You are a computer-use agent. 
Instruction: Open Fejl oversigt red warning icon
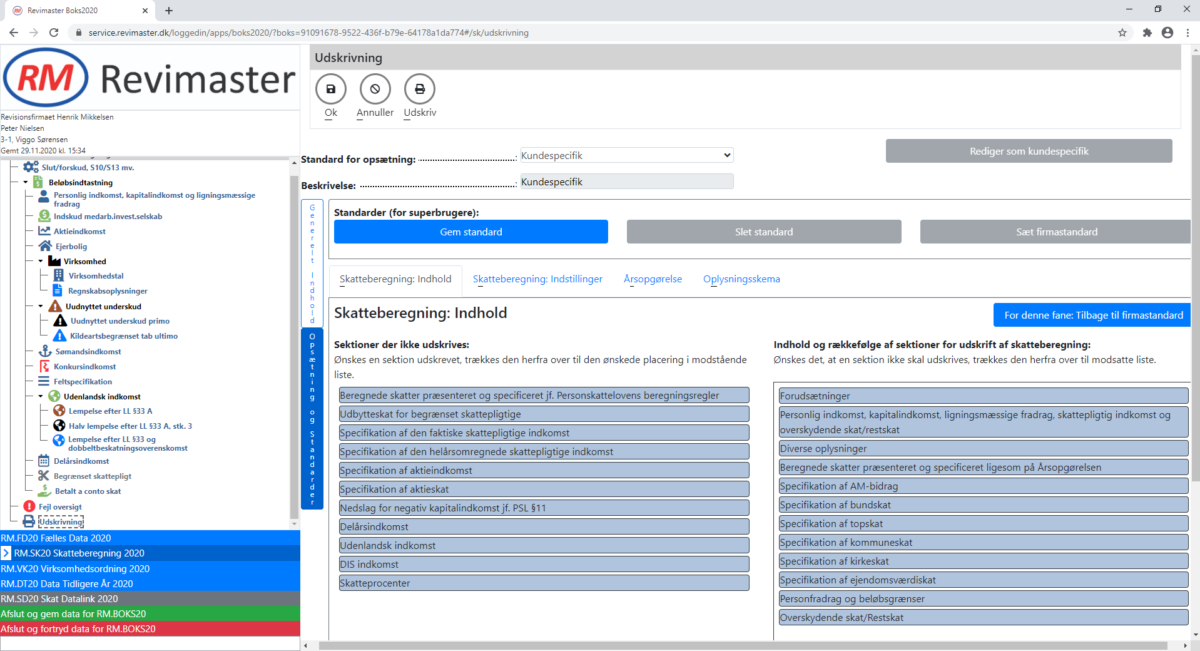click(x=29, y=507)
